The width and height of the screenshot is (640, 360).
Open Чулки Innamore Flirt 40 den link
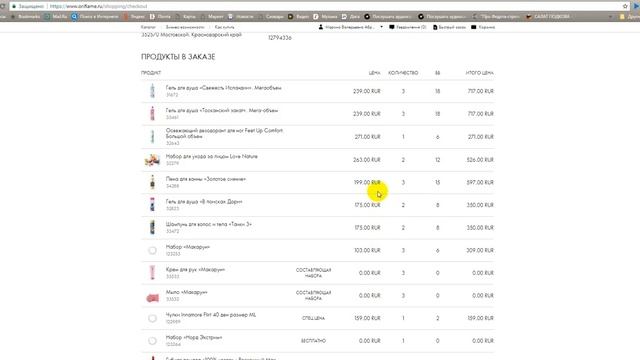211,315
